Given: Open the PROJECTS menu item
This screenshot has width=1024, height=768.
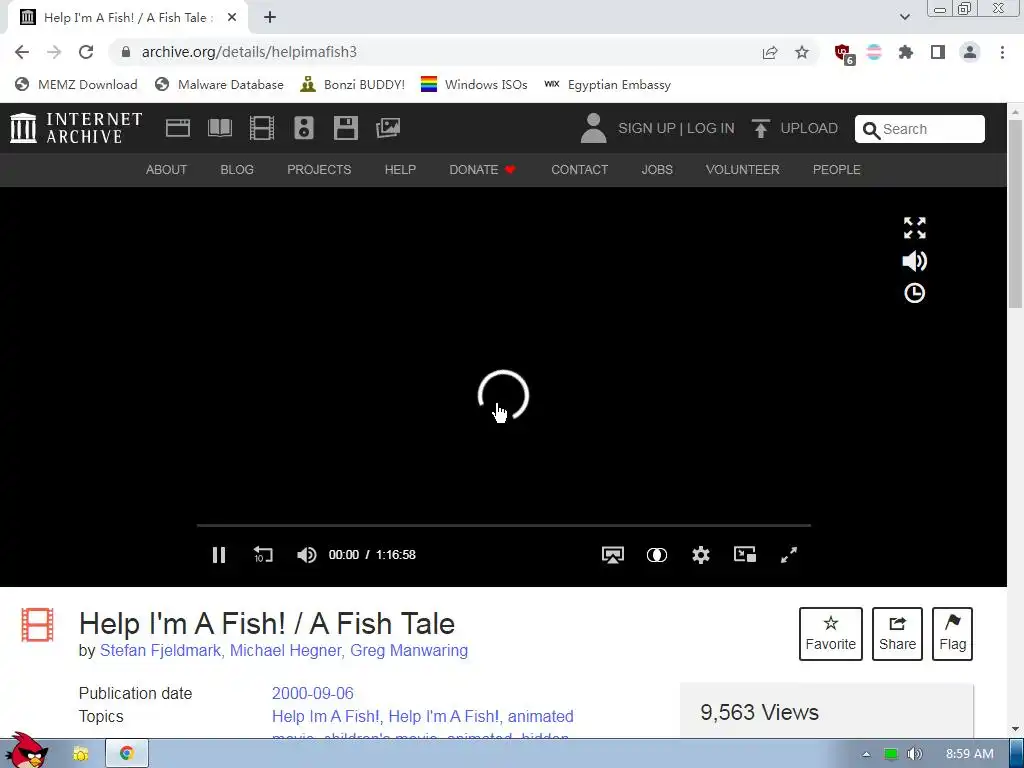Looking at the screenshot, I should pyautogui.click(x=319, y=170).
